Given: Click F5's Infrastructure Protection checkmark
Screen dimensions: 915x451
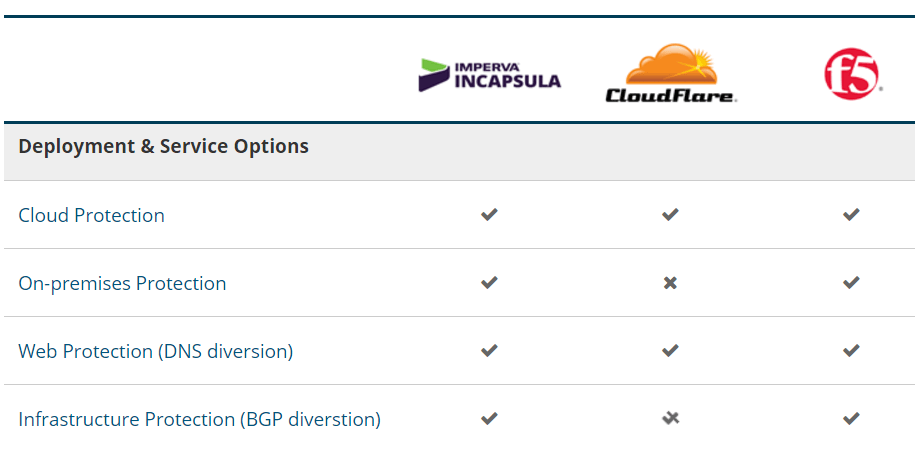Looking at the screenshot, I should (x=851, y=419).
